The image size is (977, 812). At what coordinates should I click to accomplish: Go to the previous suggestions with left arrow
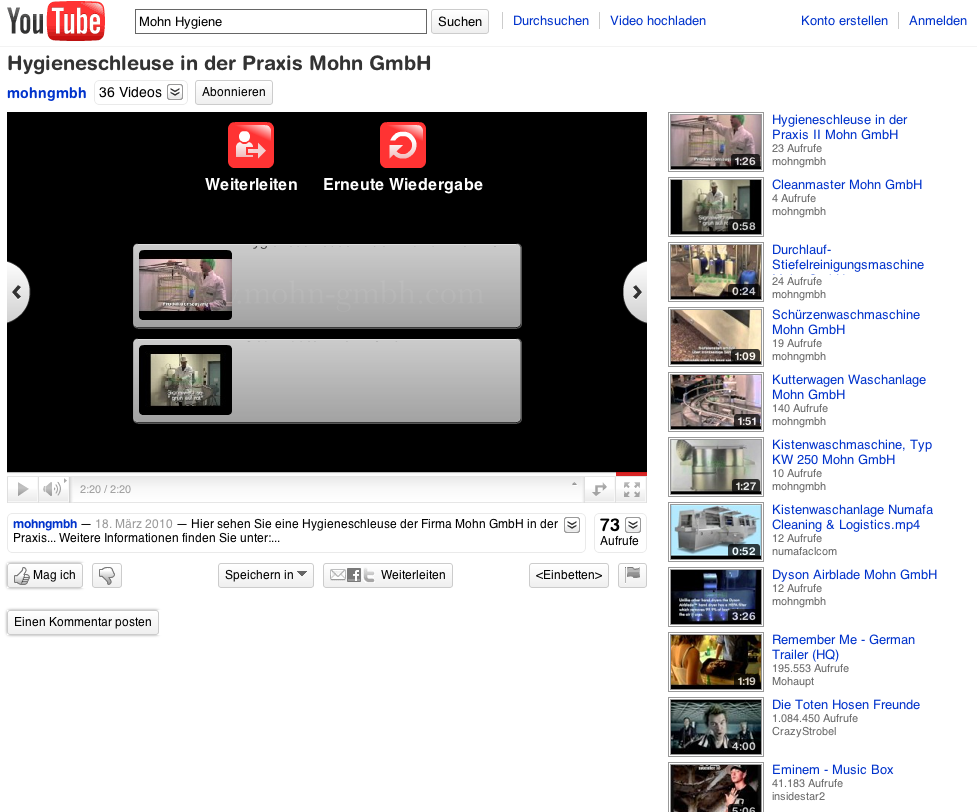click(17, 292)
